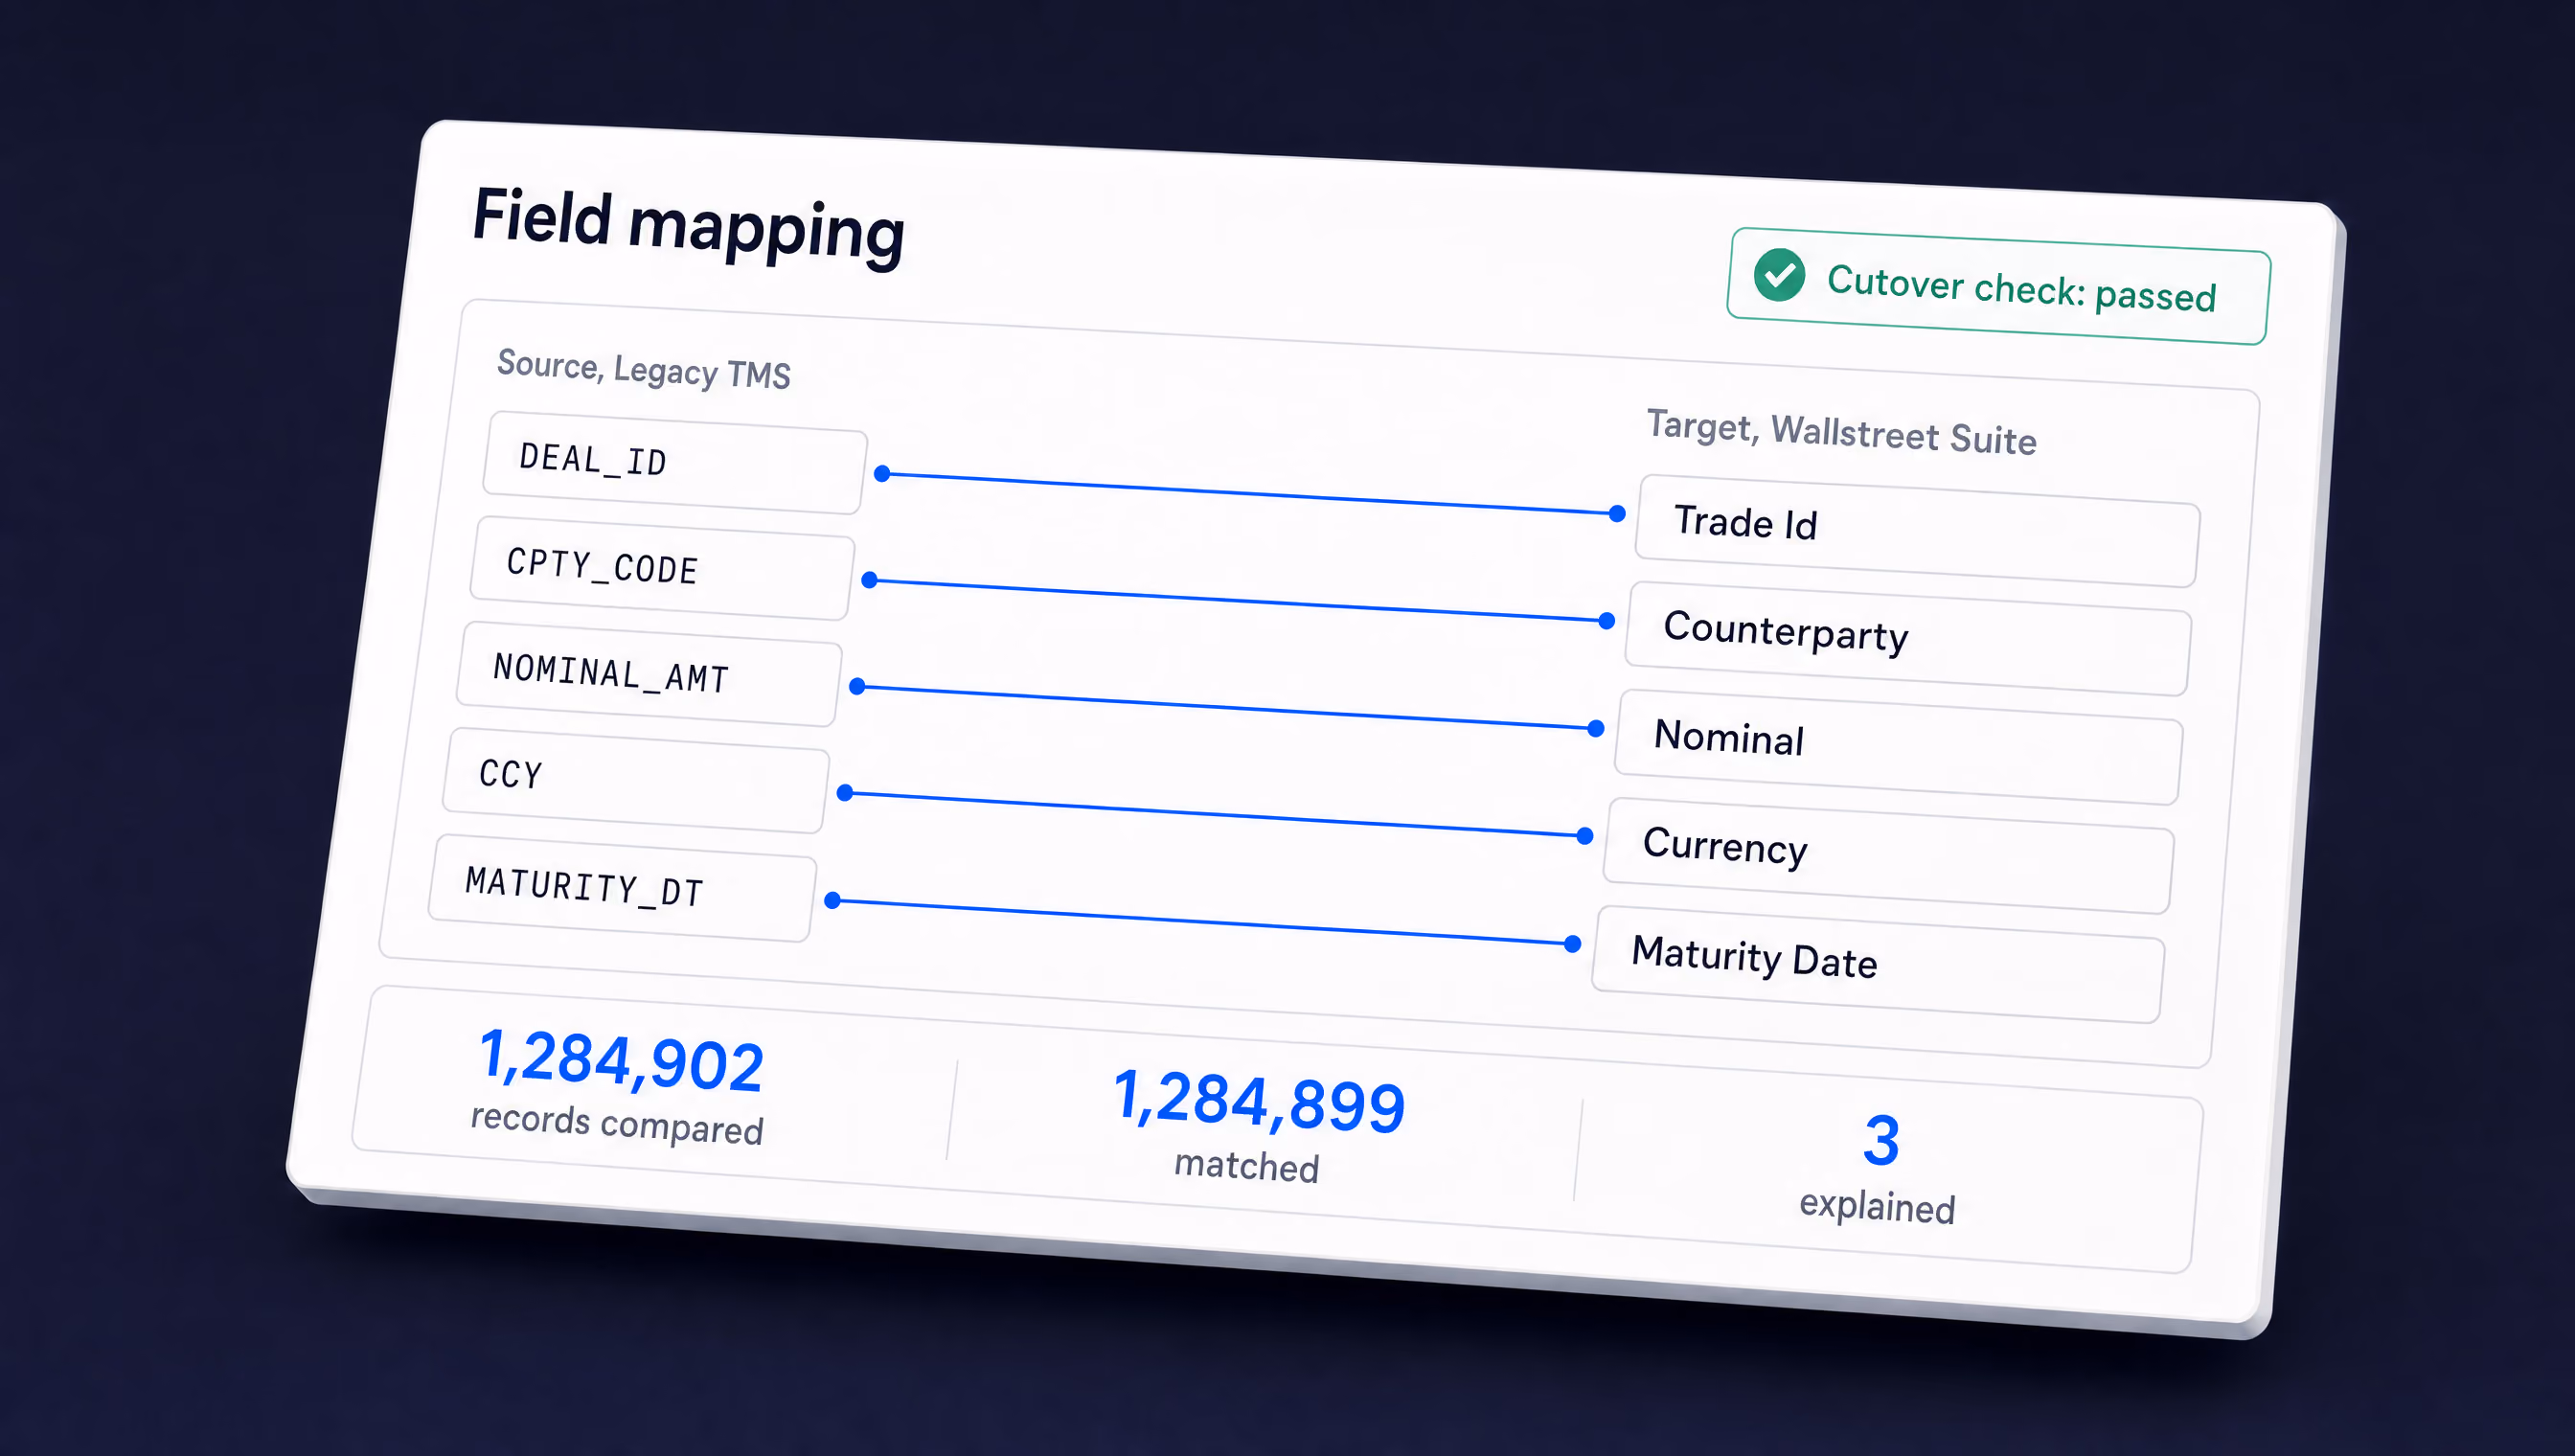Select the DEAL_ID source field
Image resolution: width=2575 pixels, height=1456 pixels.
click(674, 462)
